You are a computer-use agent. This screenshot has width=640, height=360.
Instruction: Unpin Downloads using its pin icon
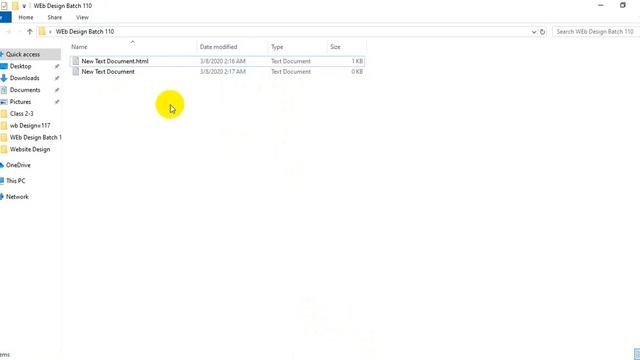click(57, 78)
